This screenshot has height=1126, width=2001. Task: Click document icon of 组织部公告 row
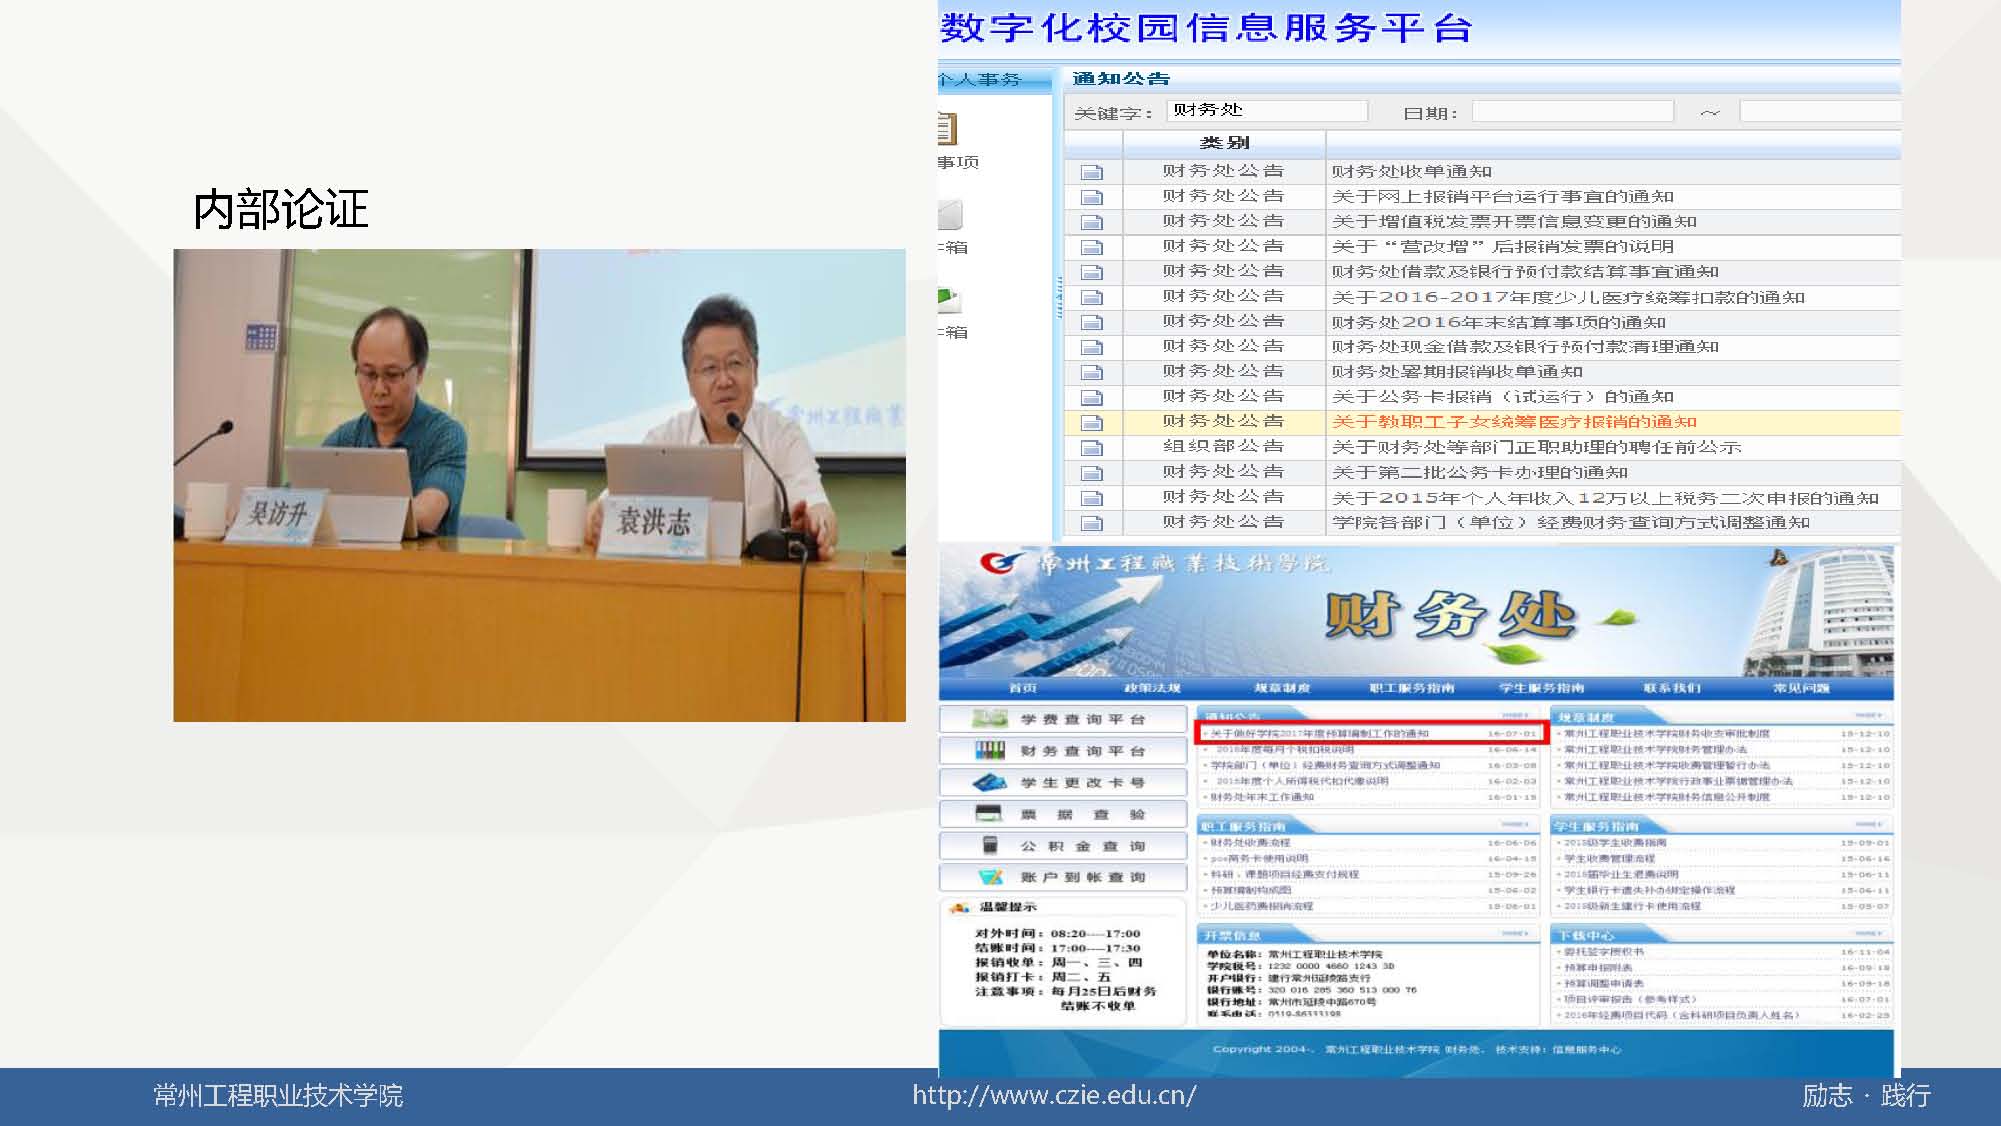tap(1092, 448)
